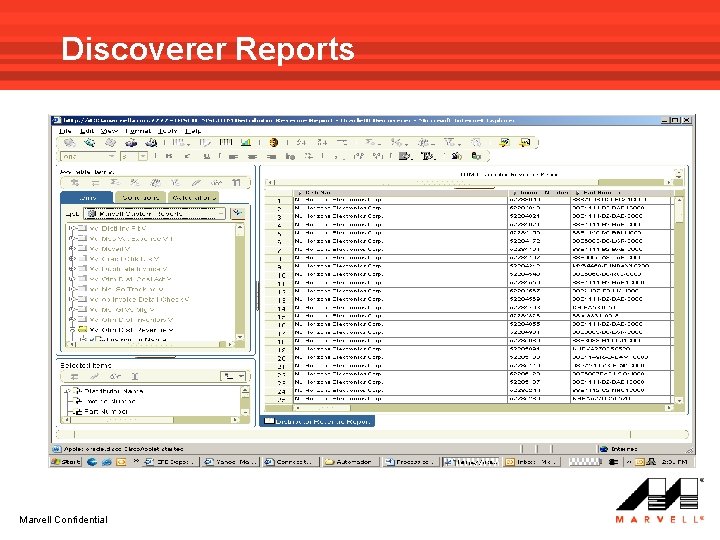Select row number 20 in the report table
Screen dimensions: 720x540
pos(279,358)
